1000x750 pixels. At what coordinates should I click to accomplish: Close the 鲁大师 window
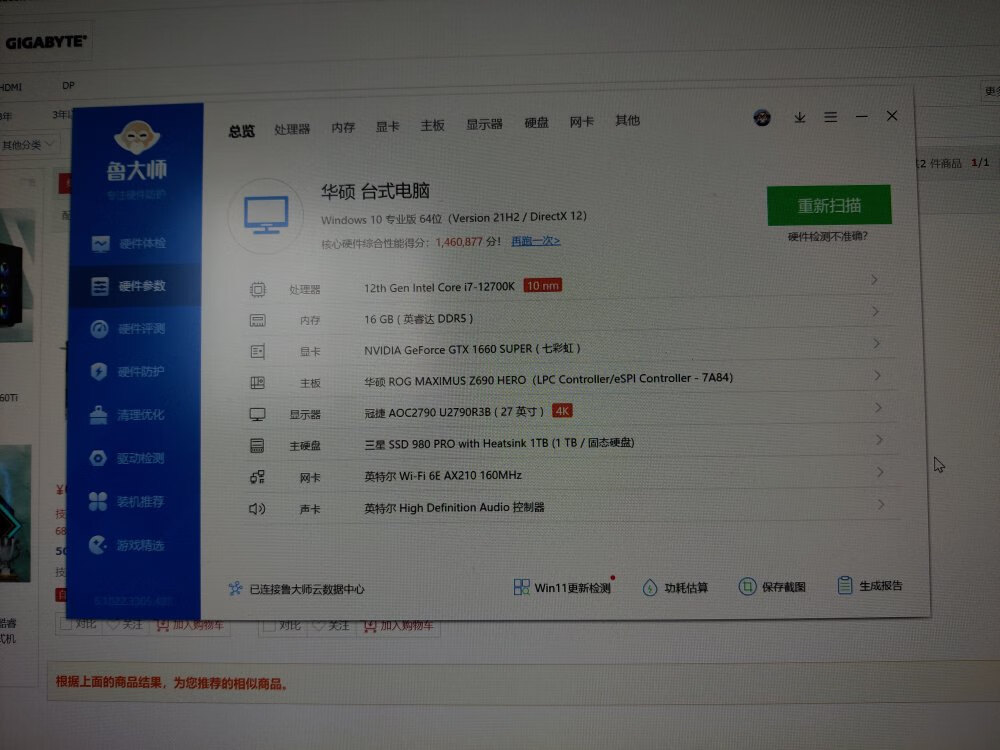892,115
